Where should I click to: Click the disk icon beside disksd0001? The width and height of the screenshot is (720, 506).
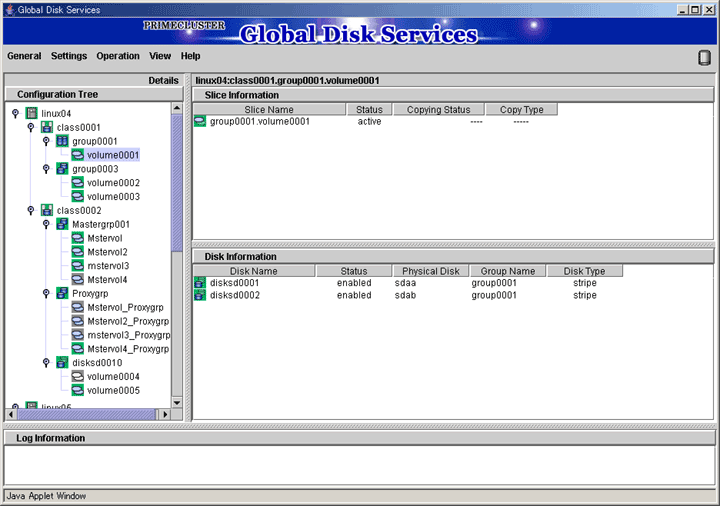coord(200,282)
